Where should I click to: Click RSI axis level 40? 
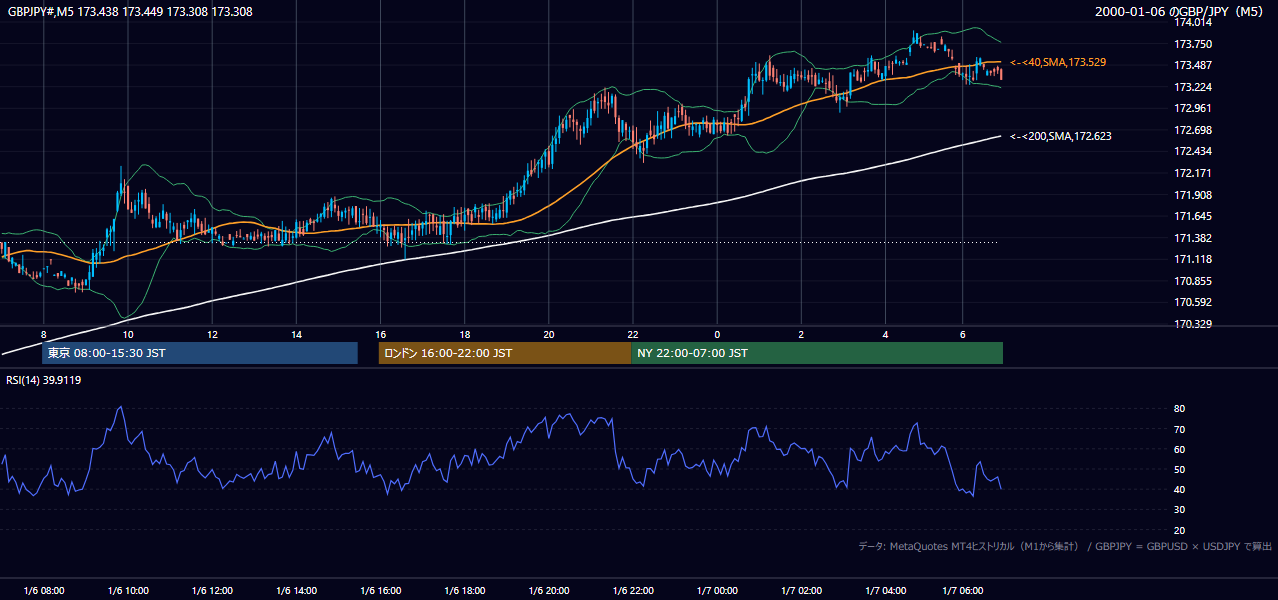1179,489
